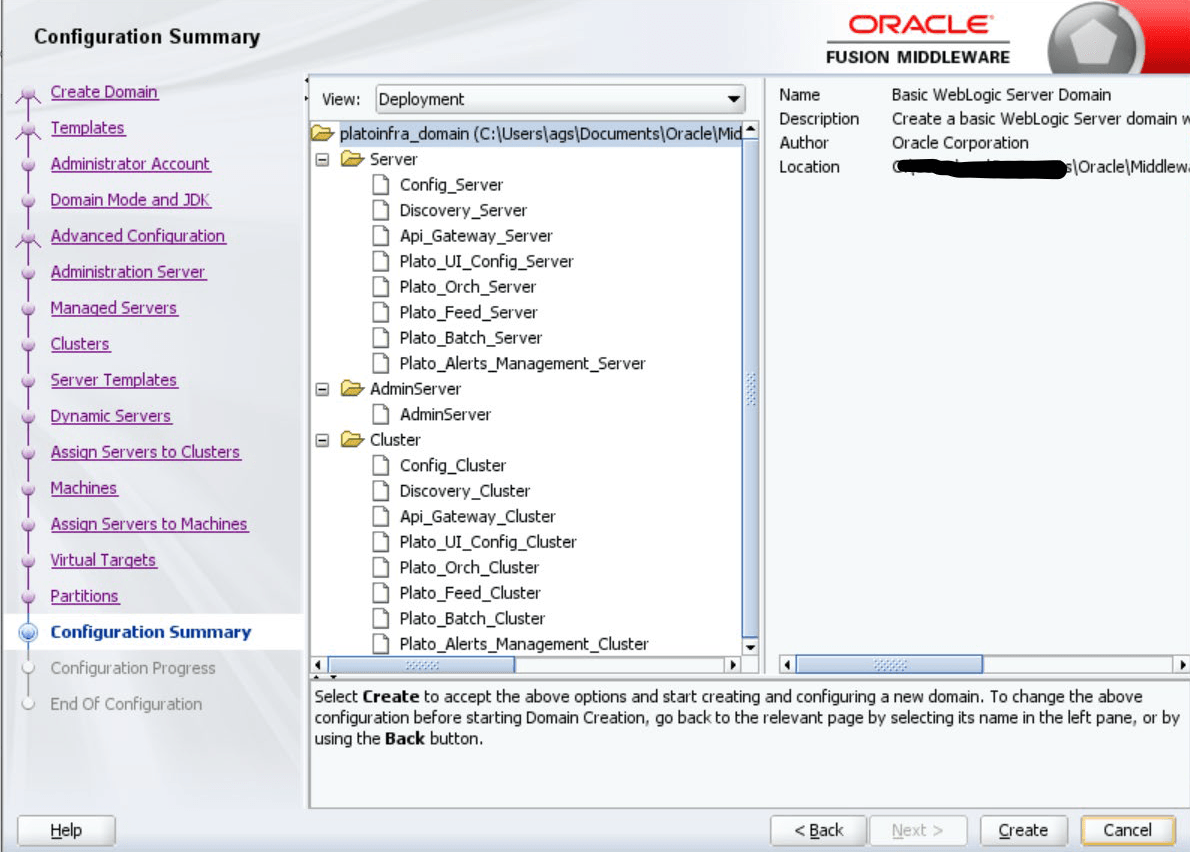1190x852 pixels.
Task: Click the Configuration Summary step indicator icon
Action: click(x=28, y=632)
